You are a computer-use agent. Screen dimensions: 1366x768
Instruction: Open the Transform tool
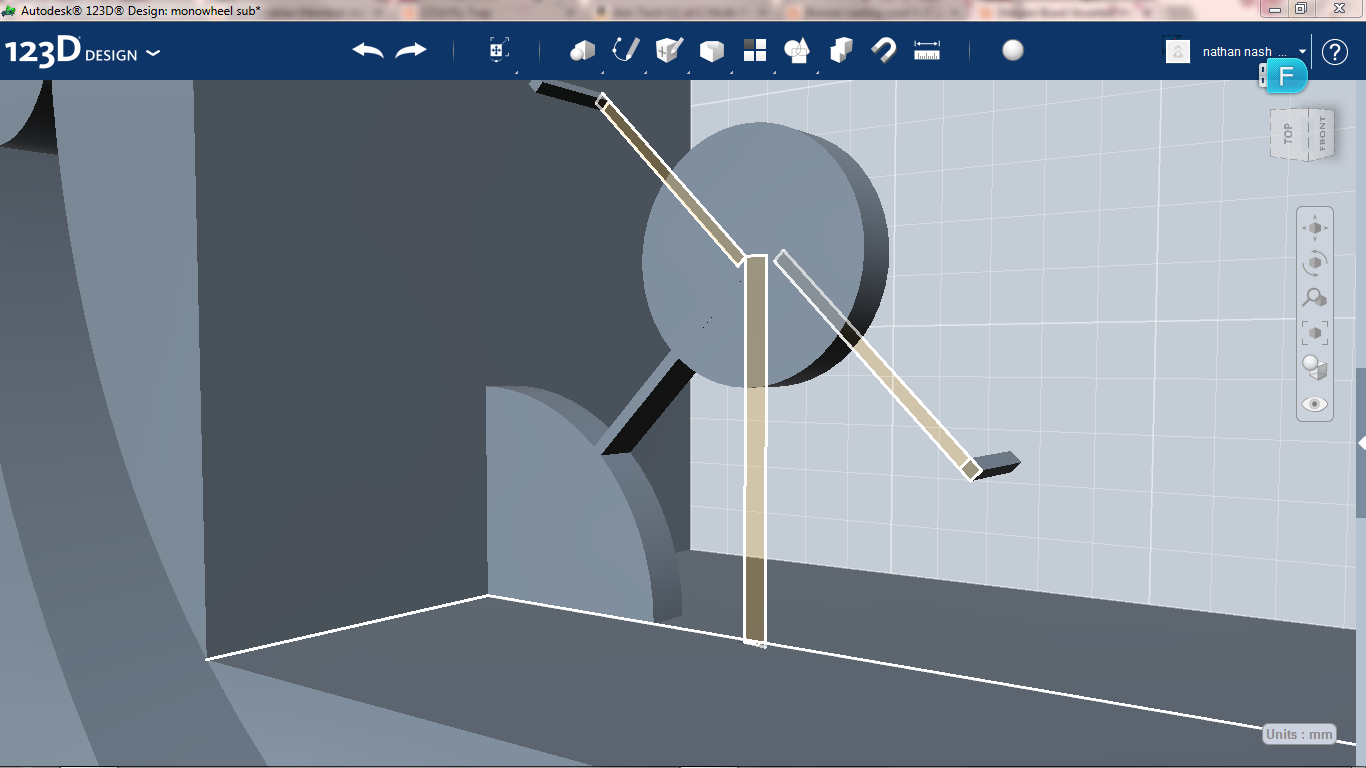(499, 51)
